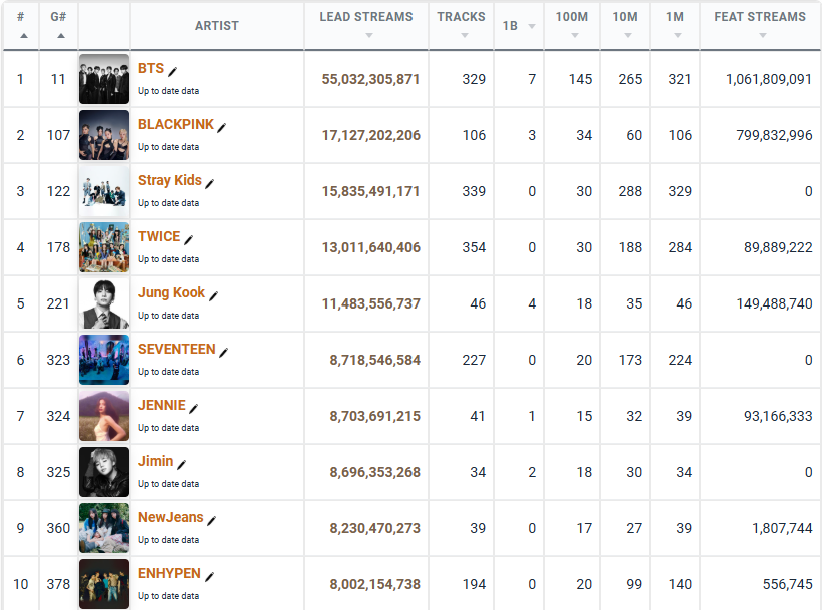This screenshot has width=822, height=610.
Task: Select lead streams value 13,011,640,406
Action: (371, 248)
